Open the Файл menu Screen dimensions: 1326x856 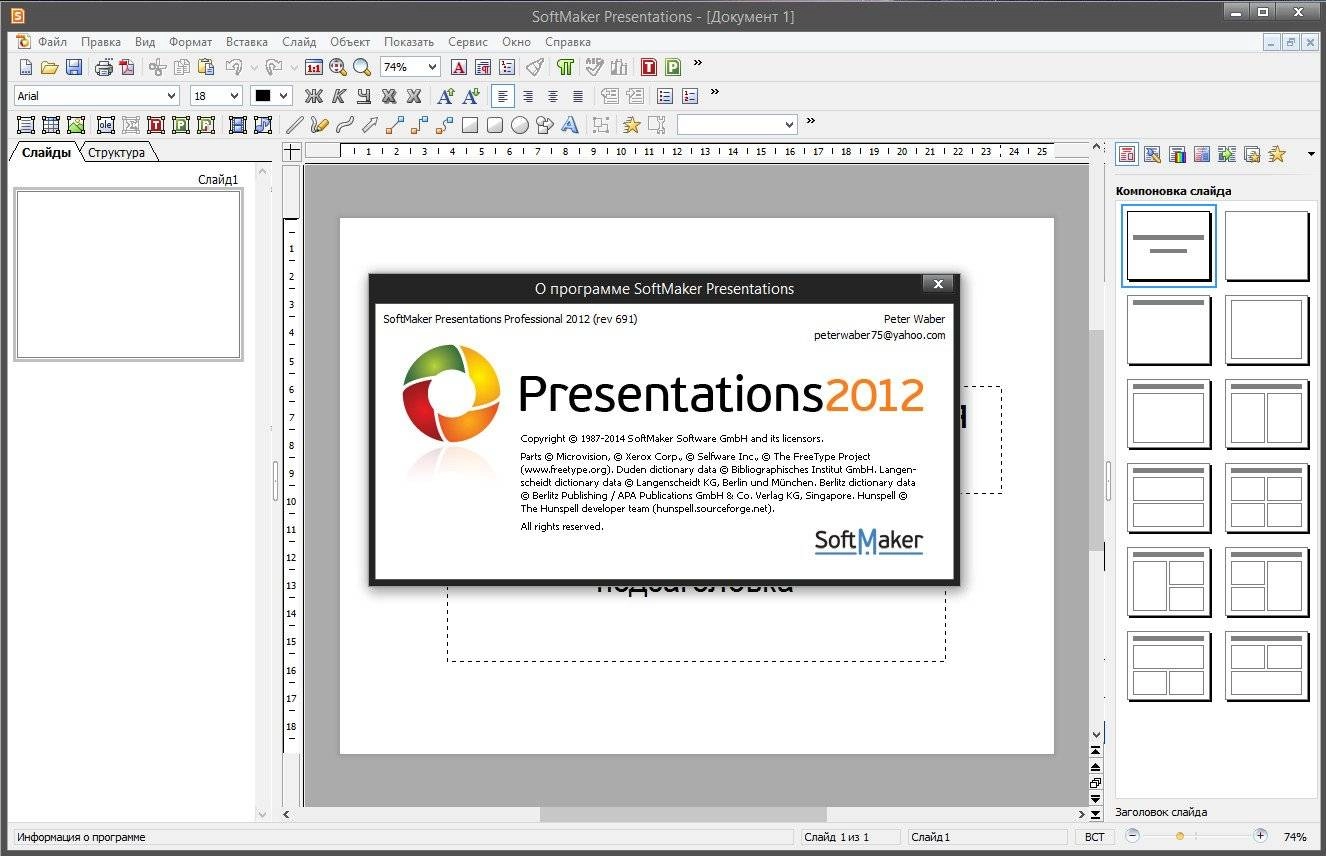tap(52, 42)
